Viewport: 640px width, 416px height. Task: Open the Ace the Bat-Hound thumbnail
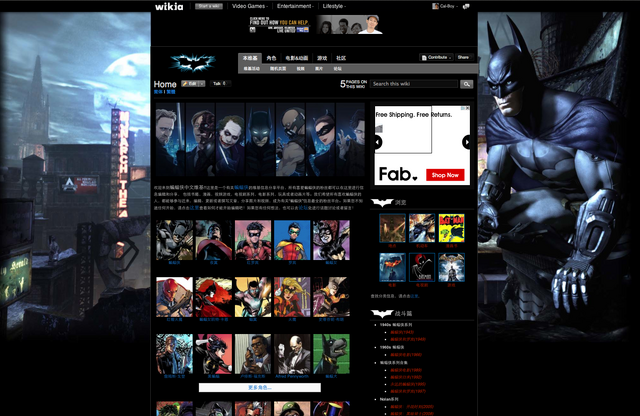[x=331, y=354]
